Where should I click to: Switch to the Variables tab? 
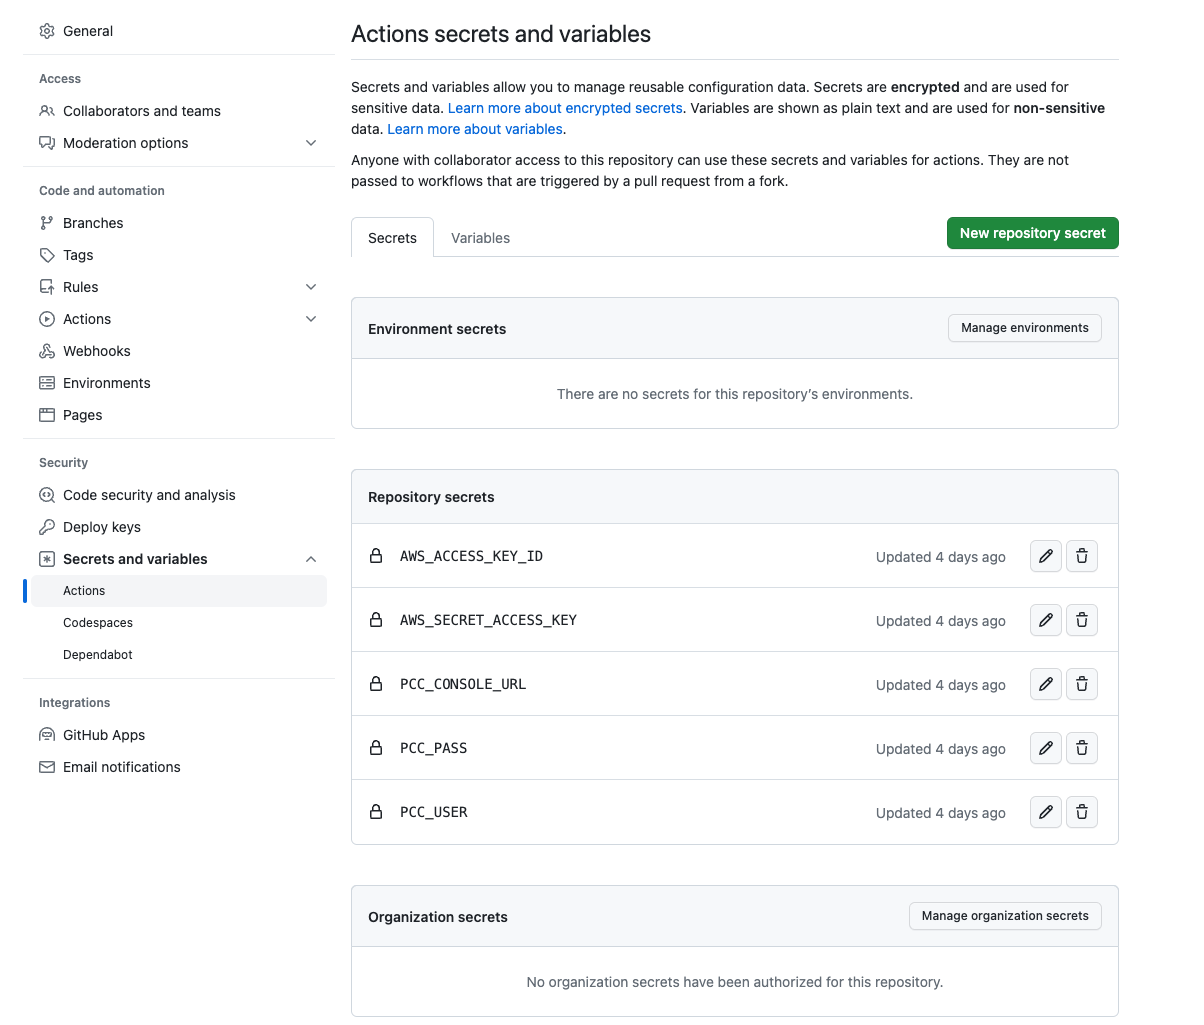(480, 238)
